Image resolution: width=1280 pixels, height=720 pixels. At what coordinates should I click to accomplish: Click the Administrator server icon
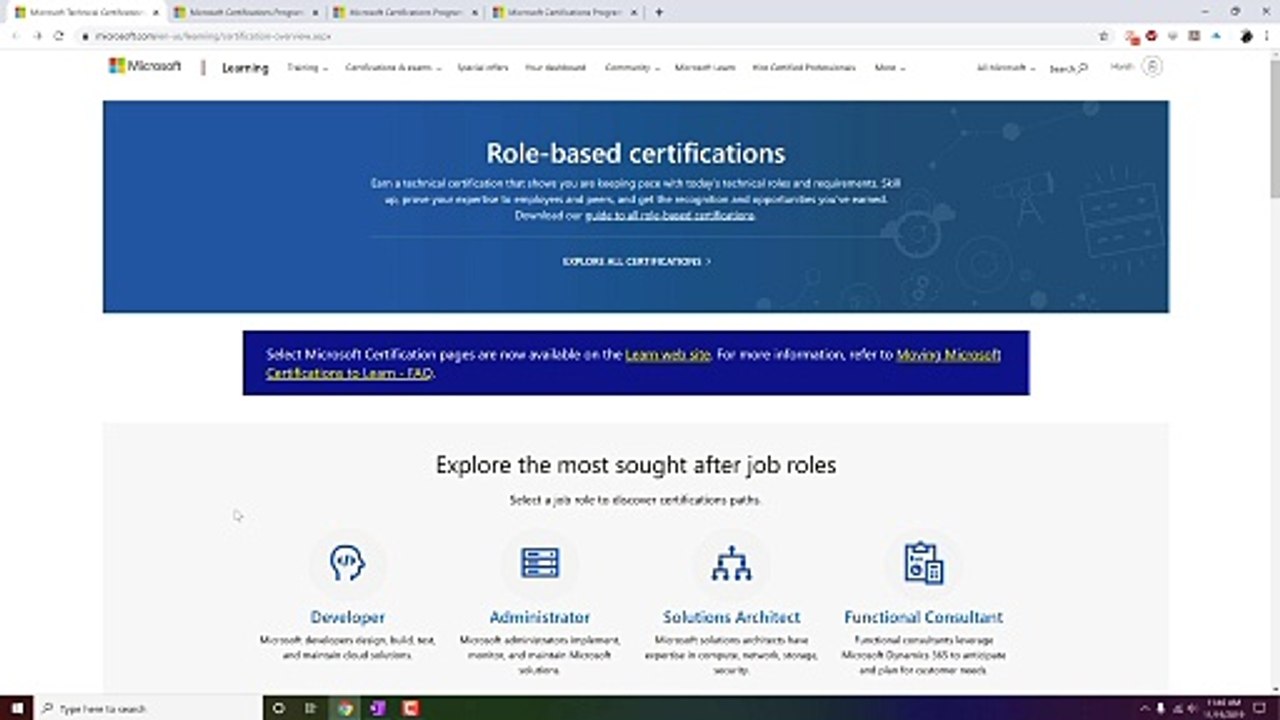tap(540, 563)
